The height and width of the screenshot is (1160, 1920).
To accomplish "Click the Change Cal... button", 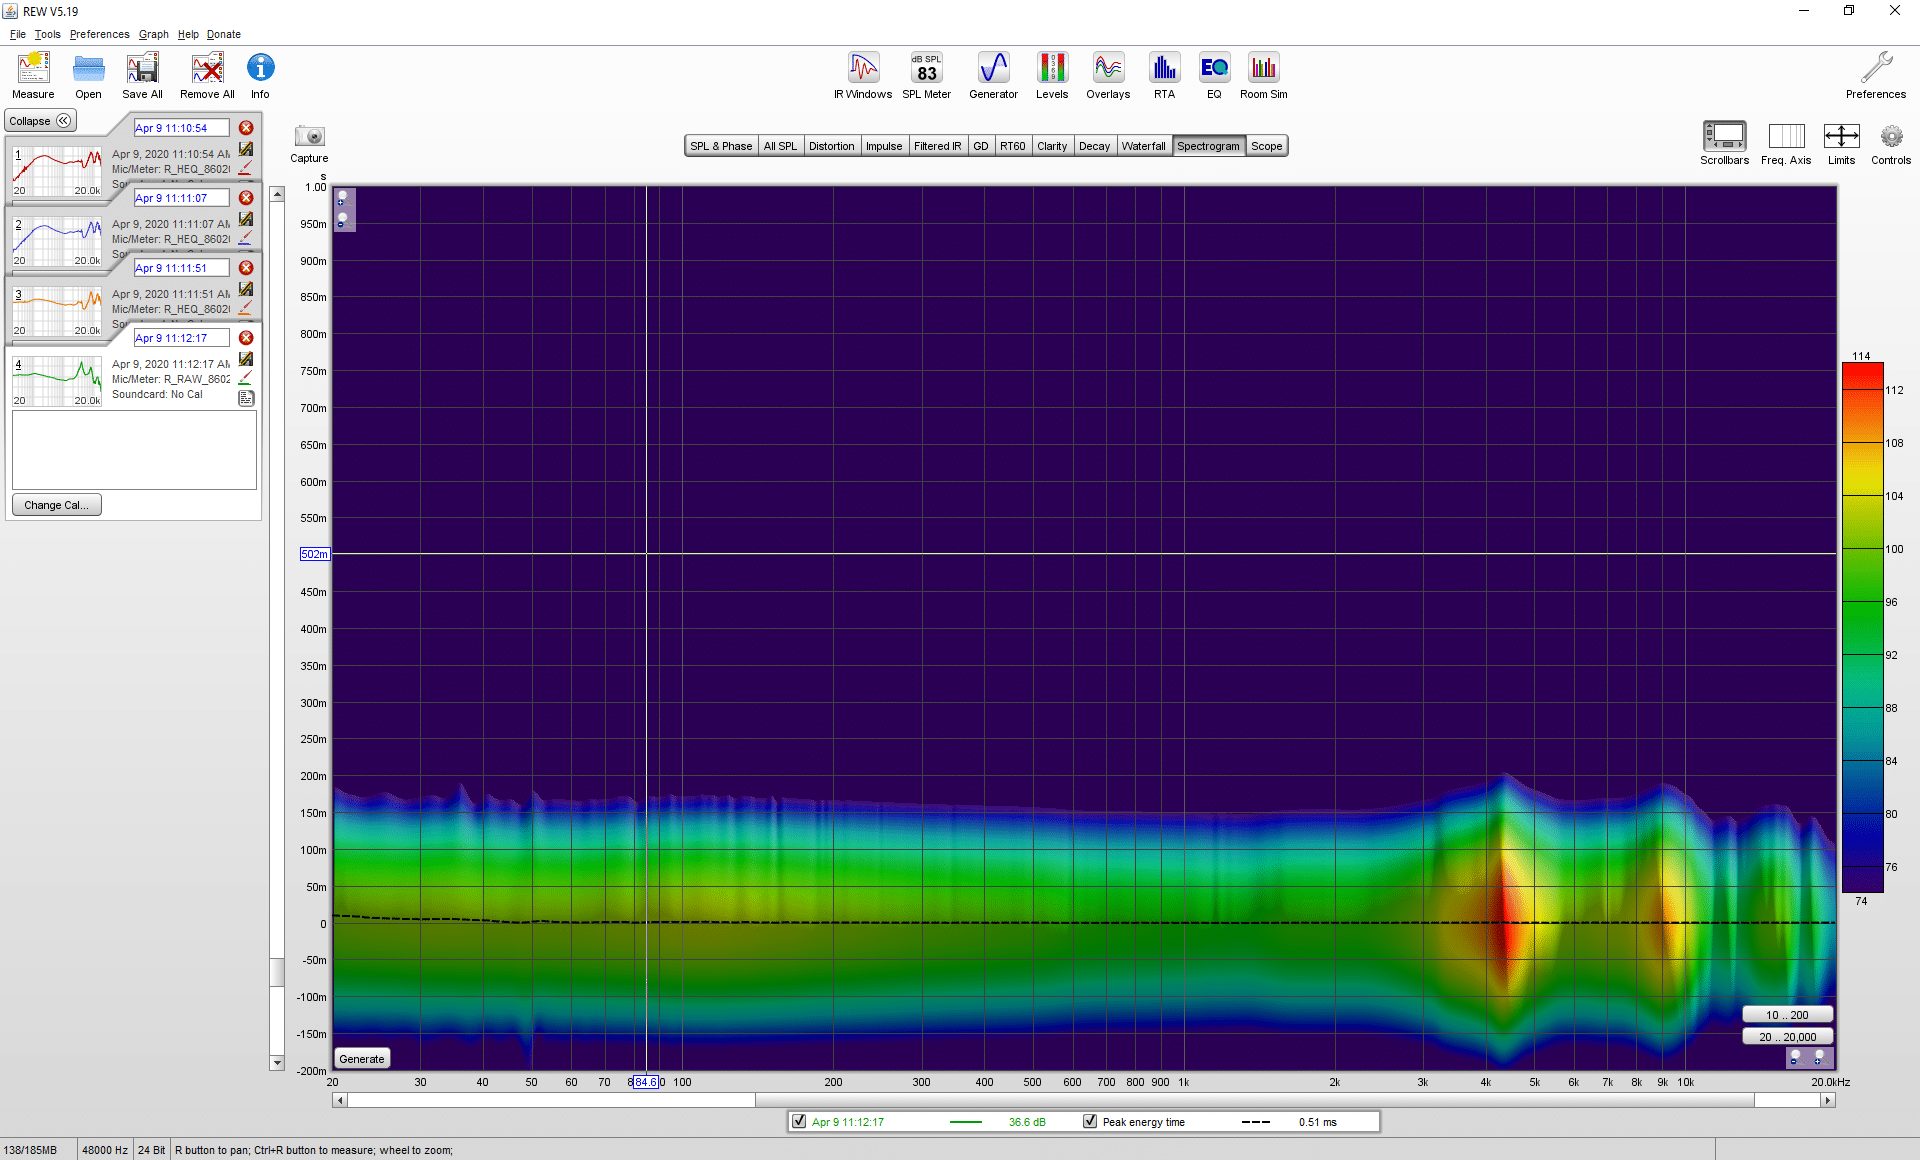I will pos(57,505).
